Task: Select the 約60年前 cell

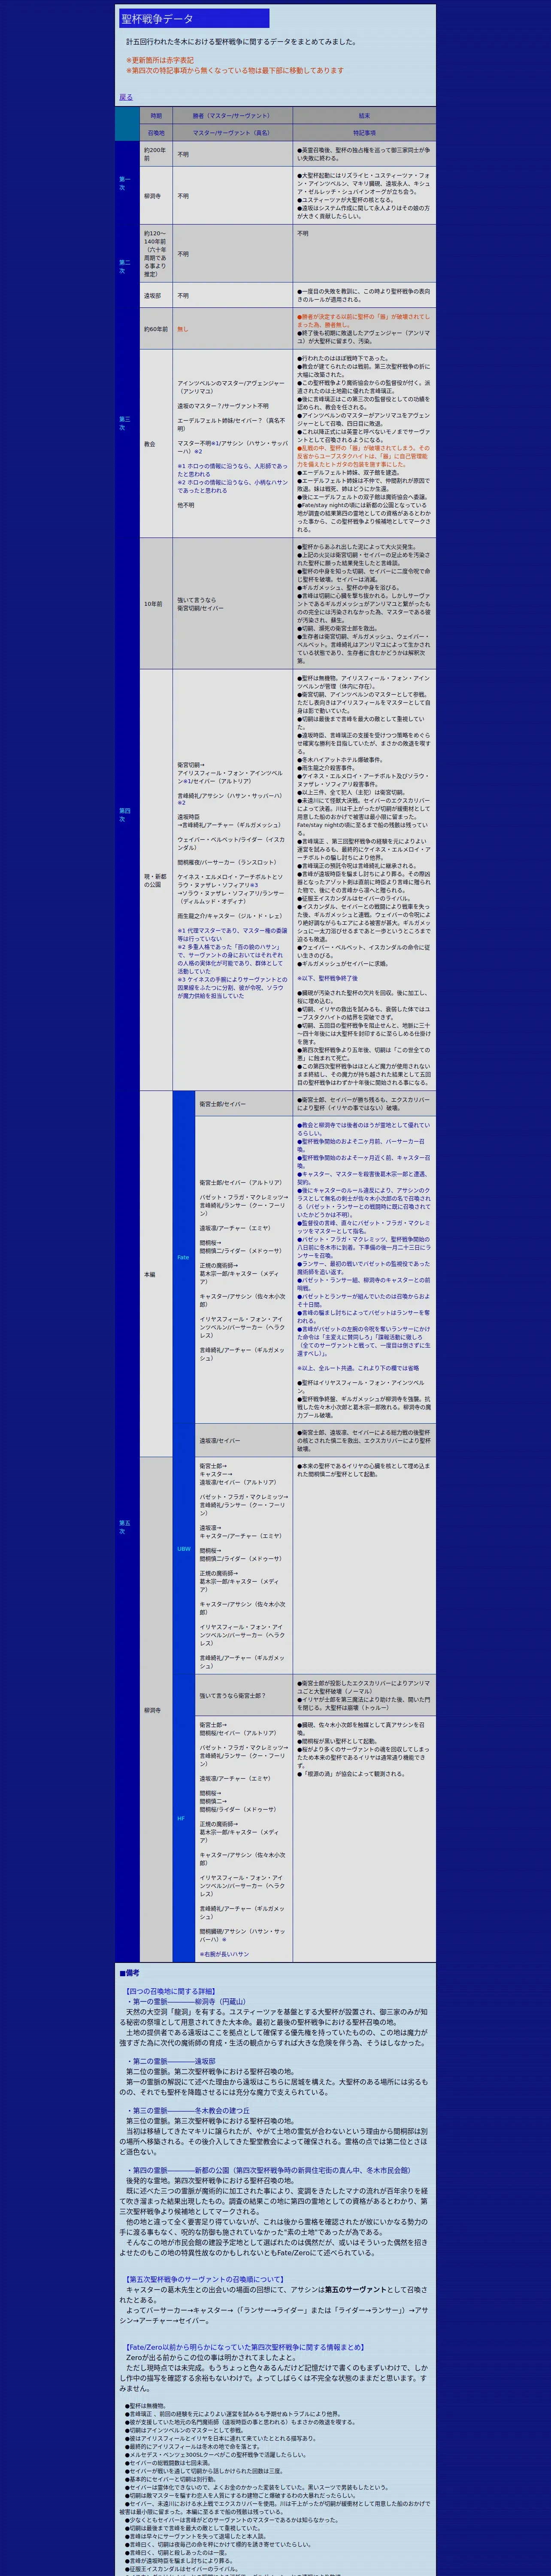Action: [156, 328]
